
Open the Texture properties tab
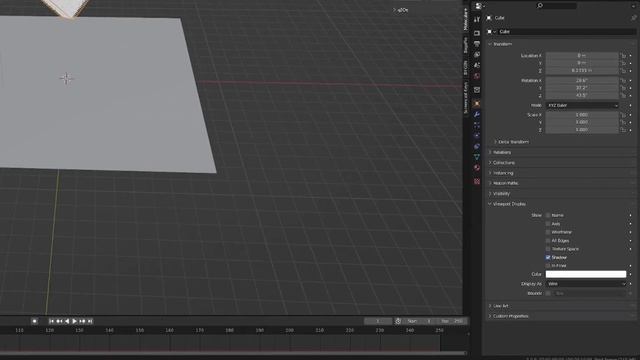(477, 181)
